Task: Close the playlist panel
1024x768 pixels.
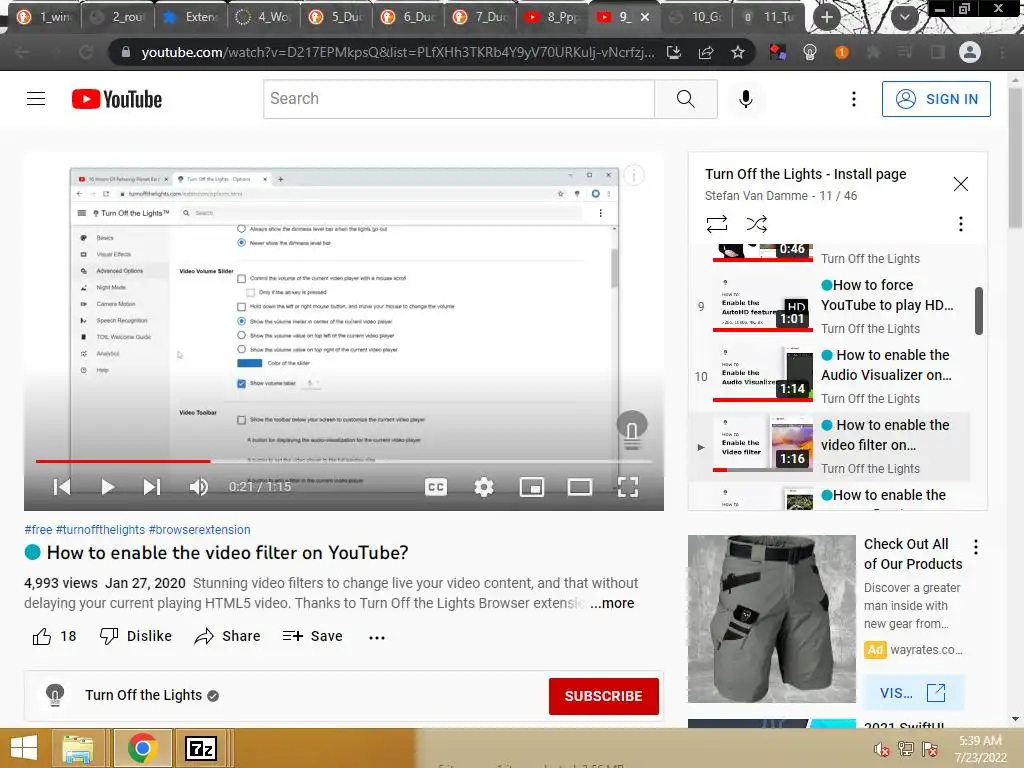Action: [x=961, y=184]
